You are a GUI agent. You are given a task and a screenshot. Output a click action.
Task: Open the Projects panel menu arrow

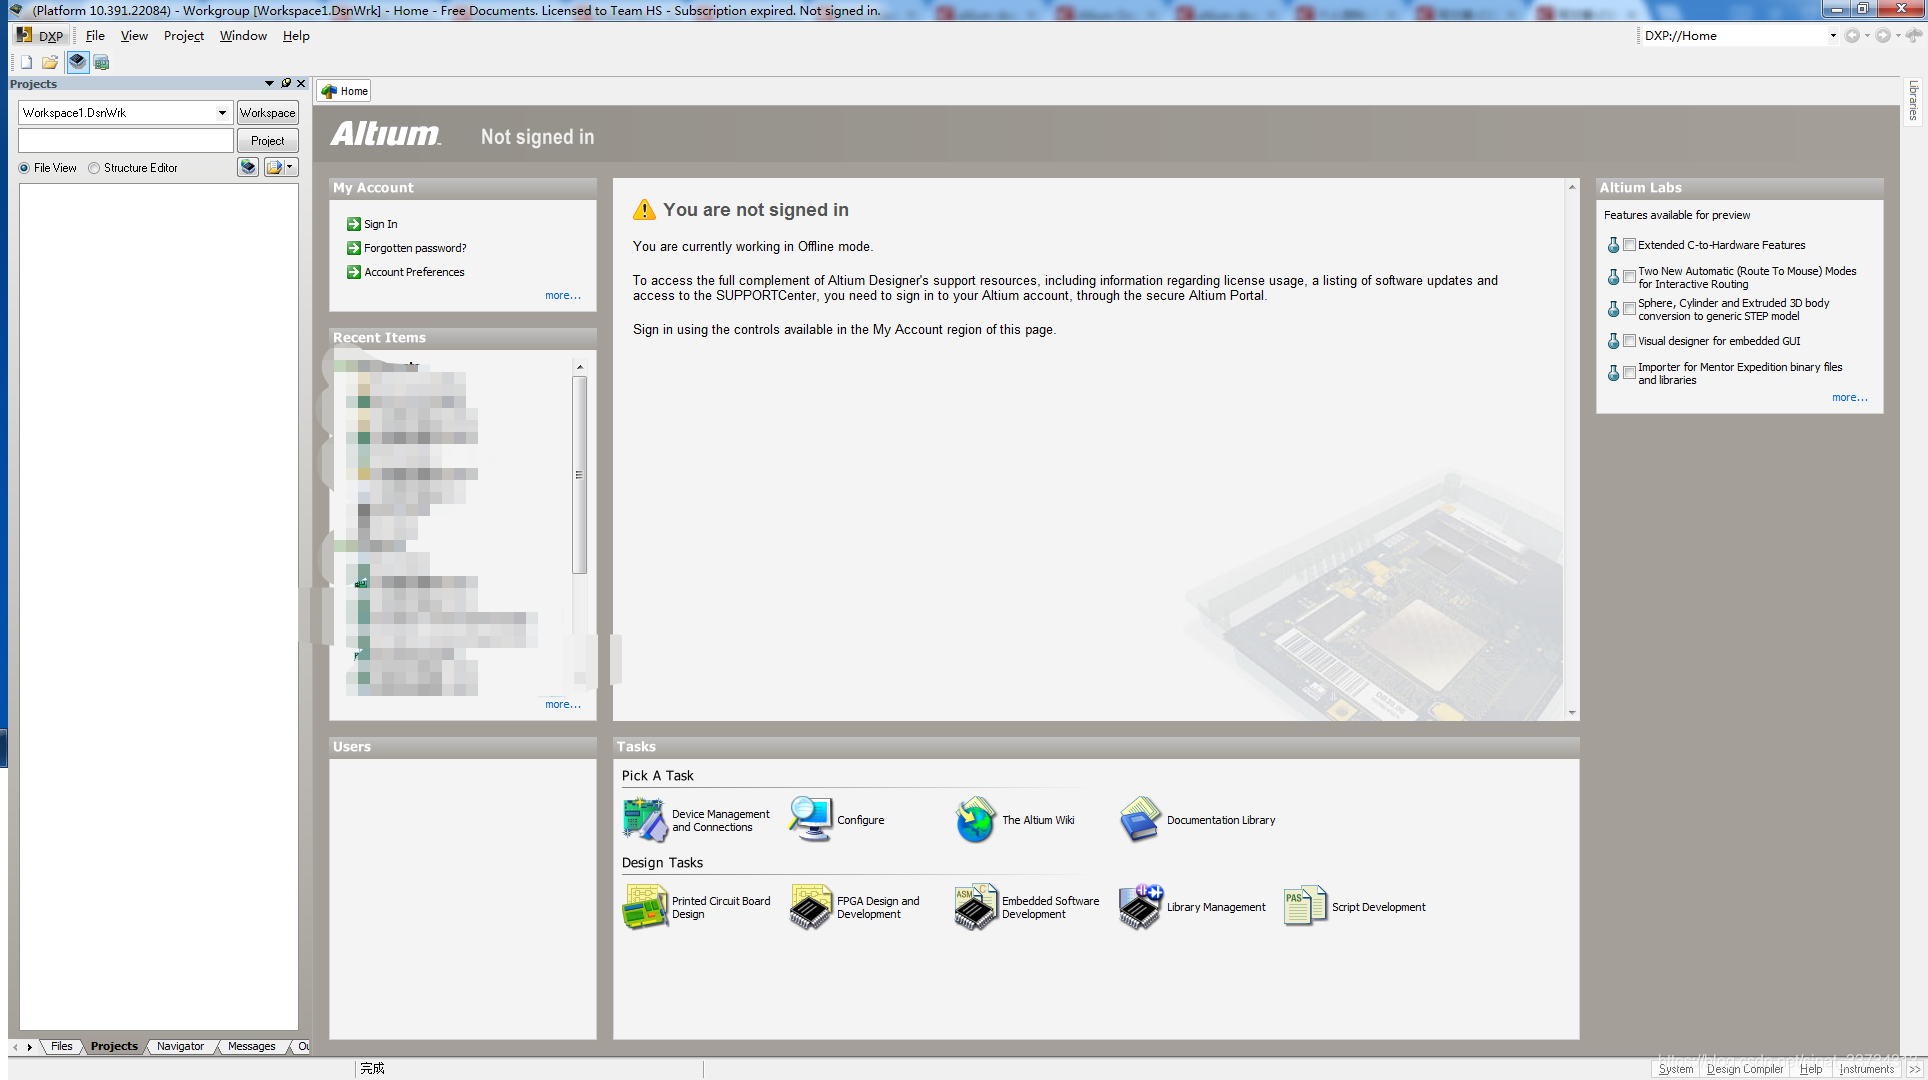(x=268, y=84)
